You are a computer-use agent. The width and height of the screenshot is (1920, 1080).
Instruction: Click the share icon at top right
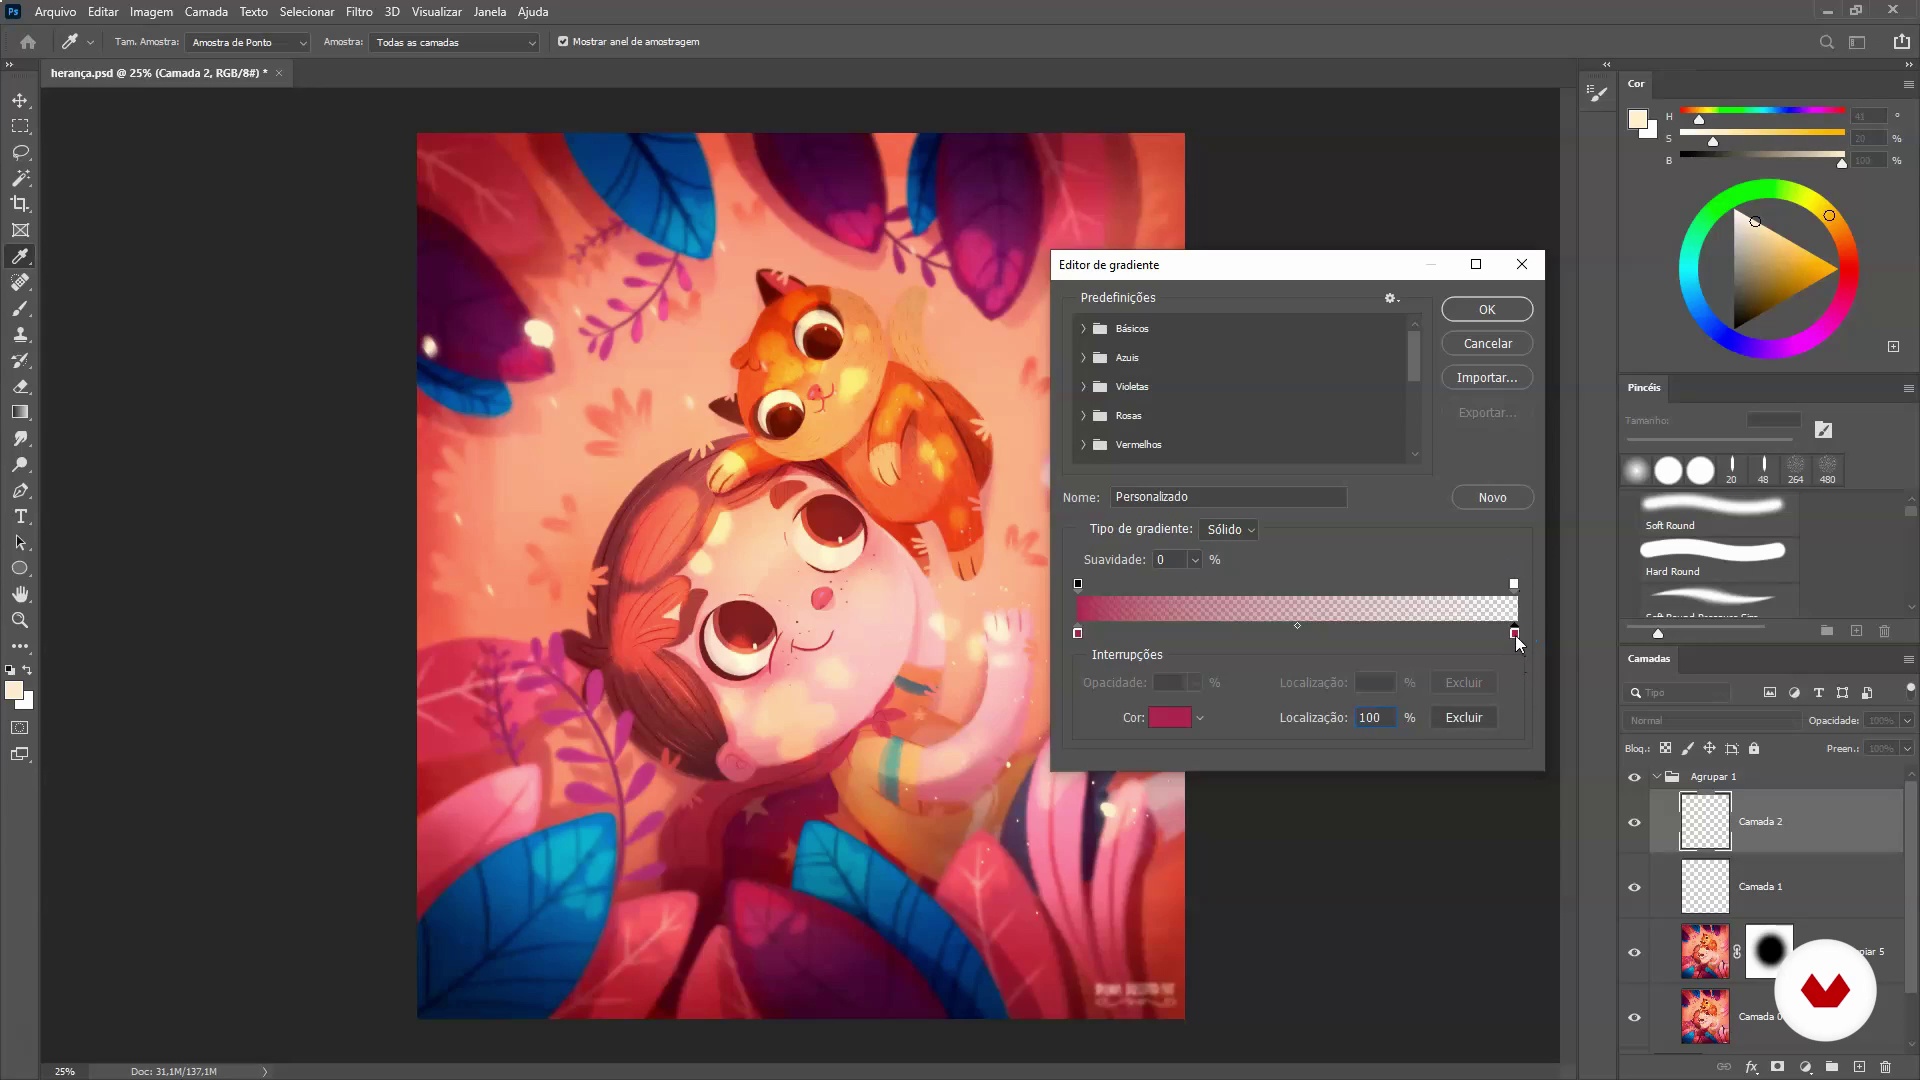point(1901,42)
